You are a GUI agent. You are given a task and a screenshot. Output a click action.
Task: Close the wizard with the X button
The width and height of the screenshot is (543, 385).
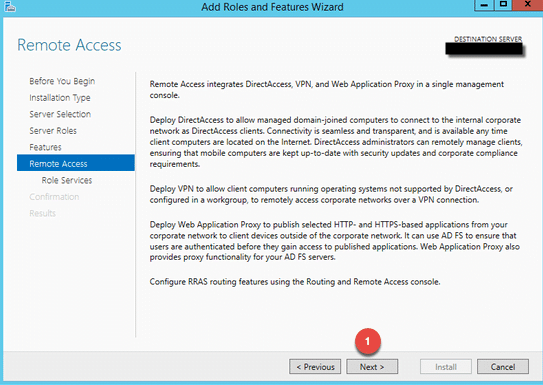(527, 5)
